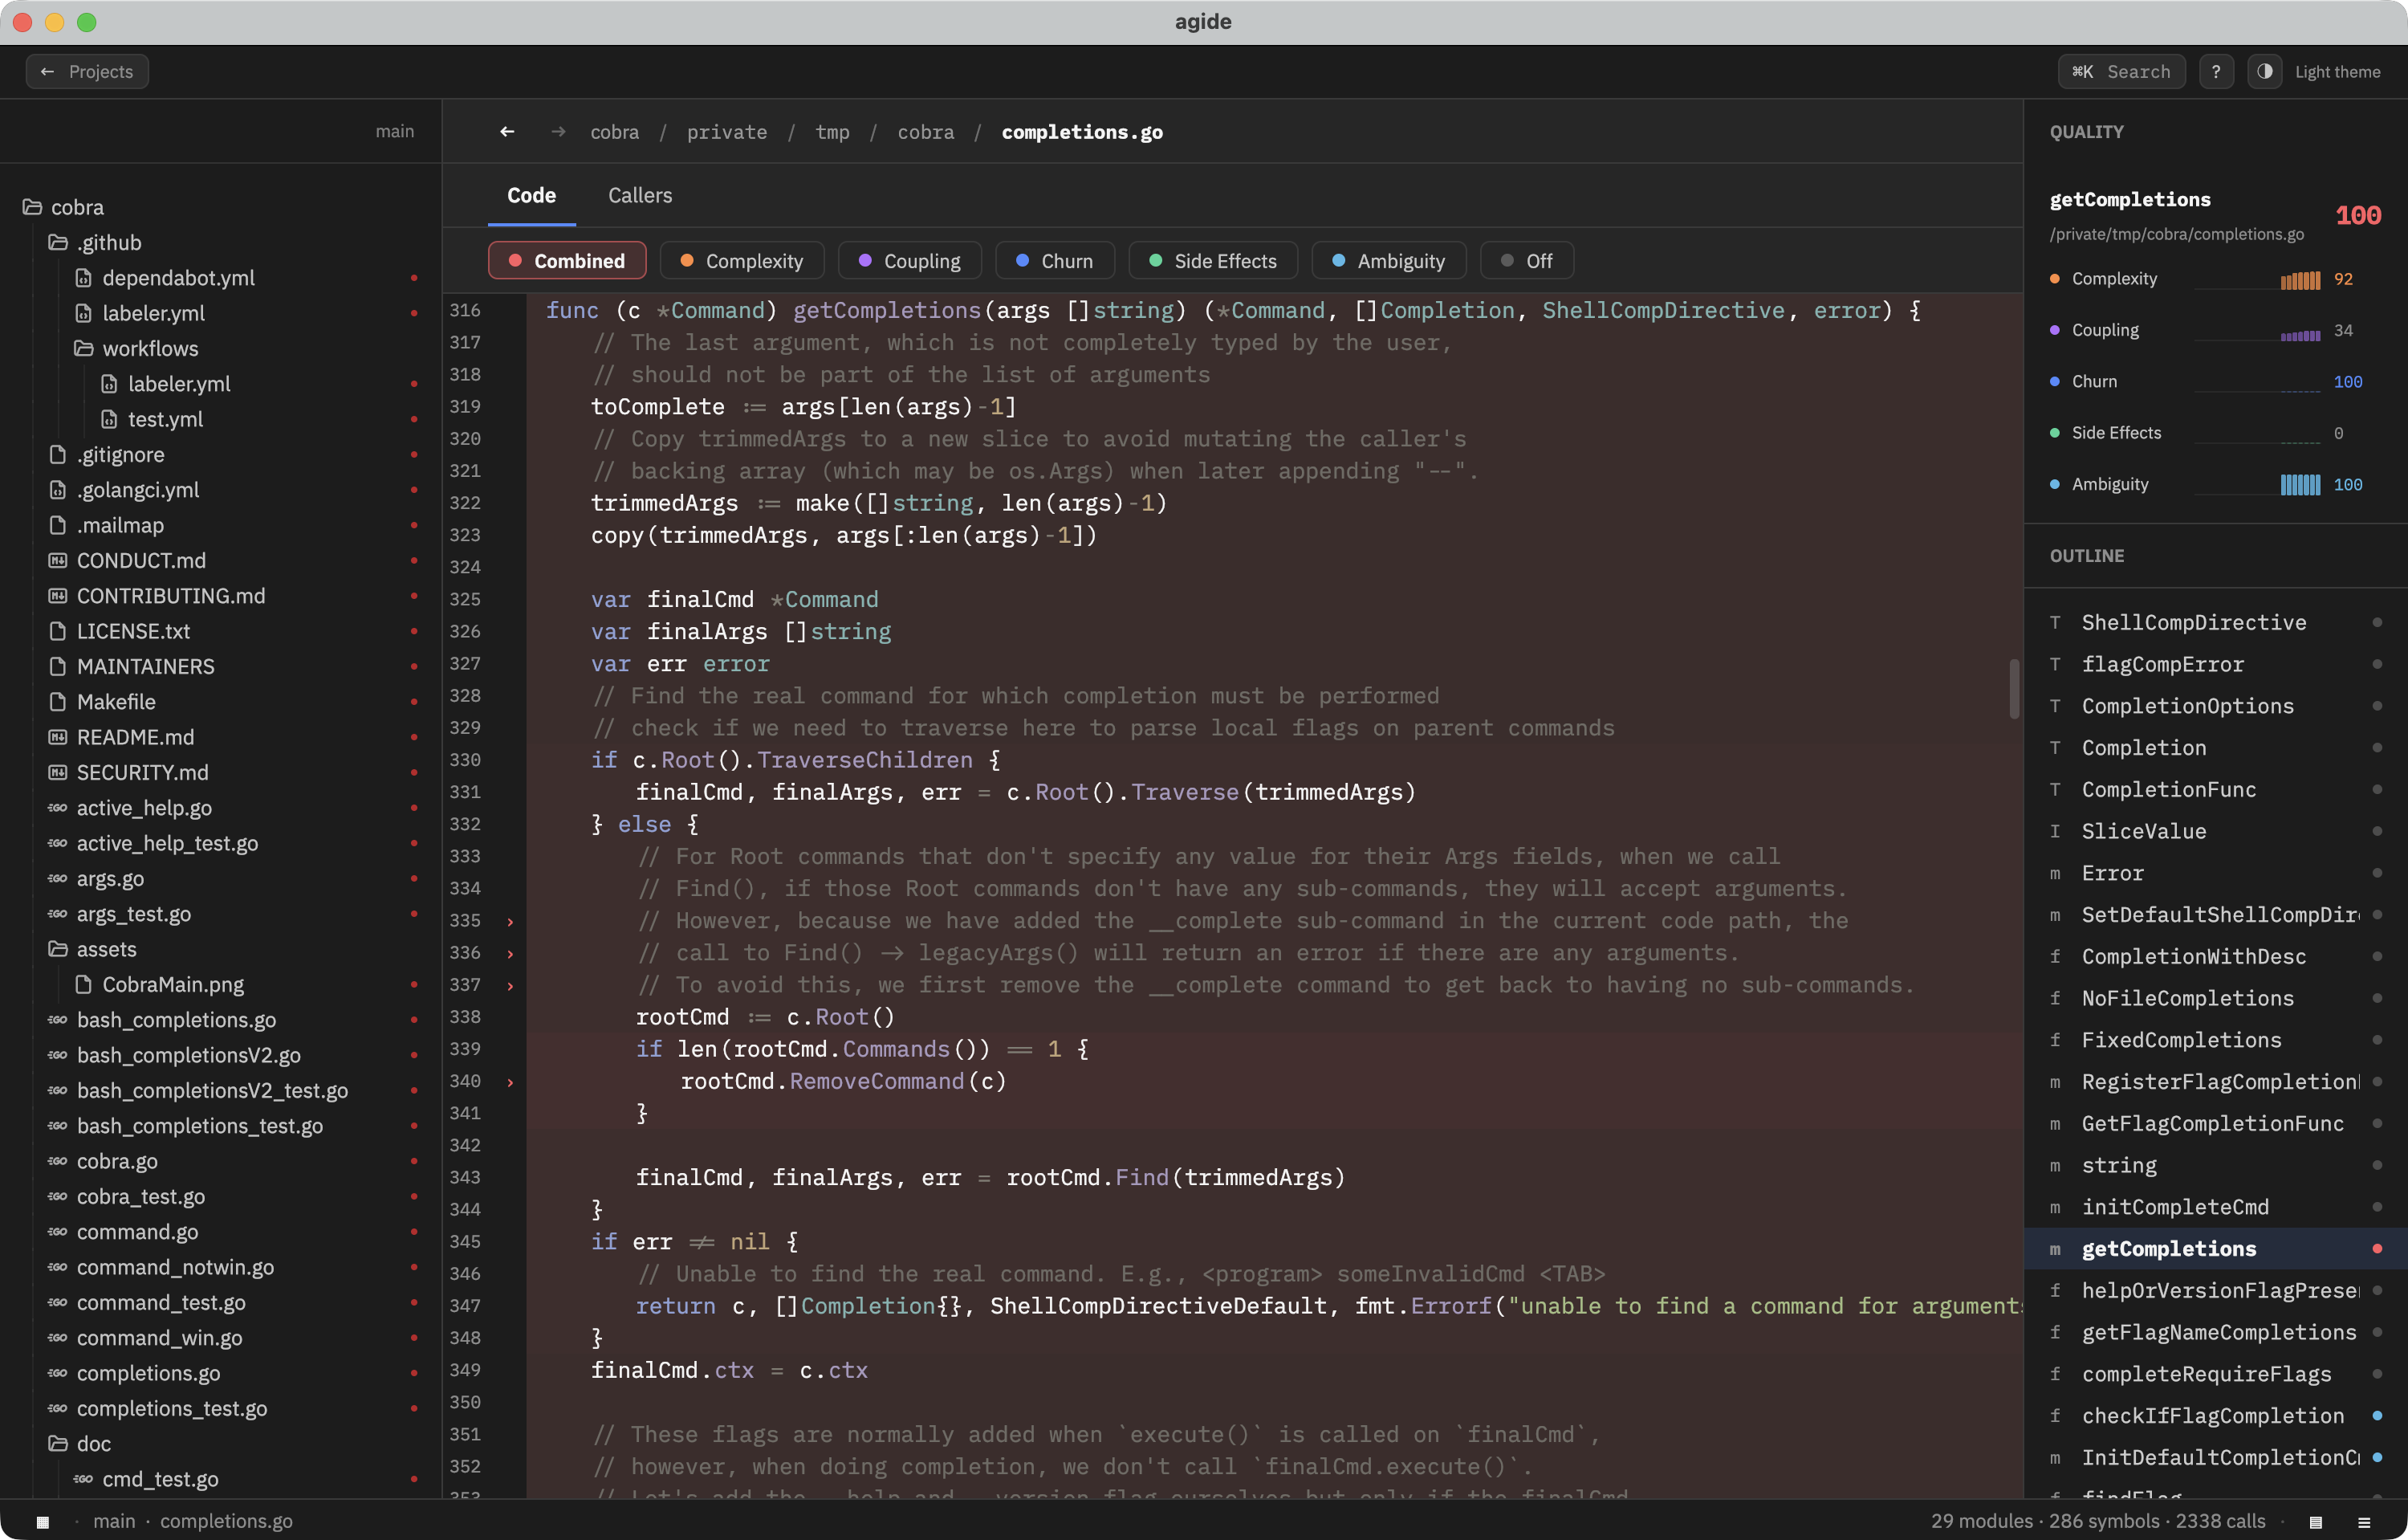Click the Go icon next to active_help.go
The width and height of the screenshot is (2408, 1540).
click(58, 808)
